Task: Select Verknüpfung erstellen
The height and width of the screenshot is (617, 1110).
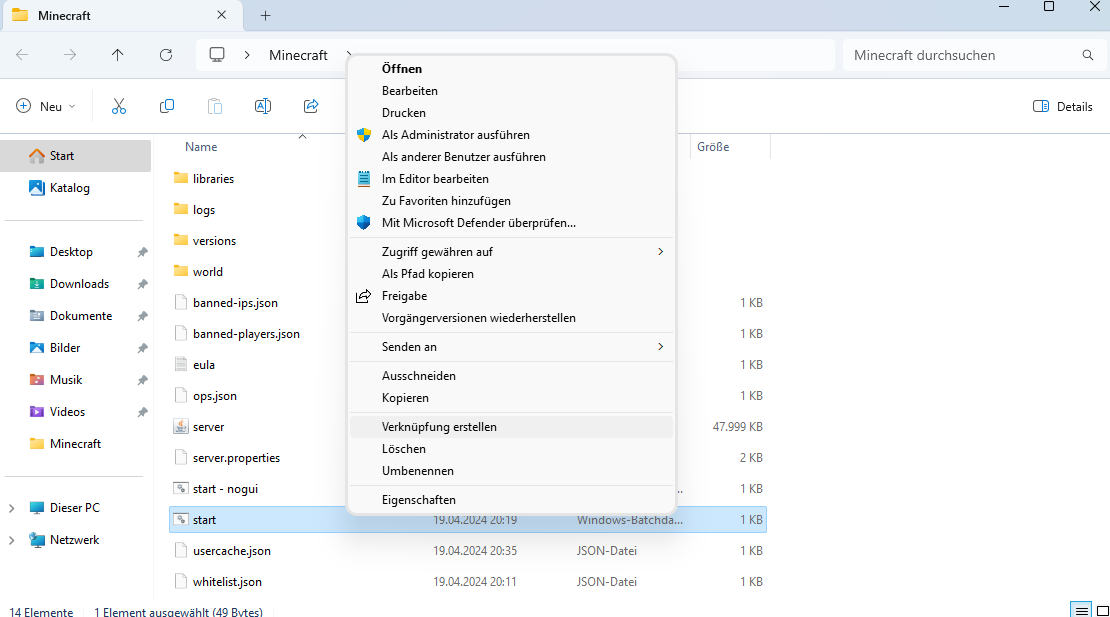Action: [511, 427]
